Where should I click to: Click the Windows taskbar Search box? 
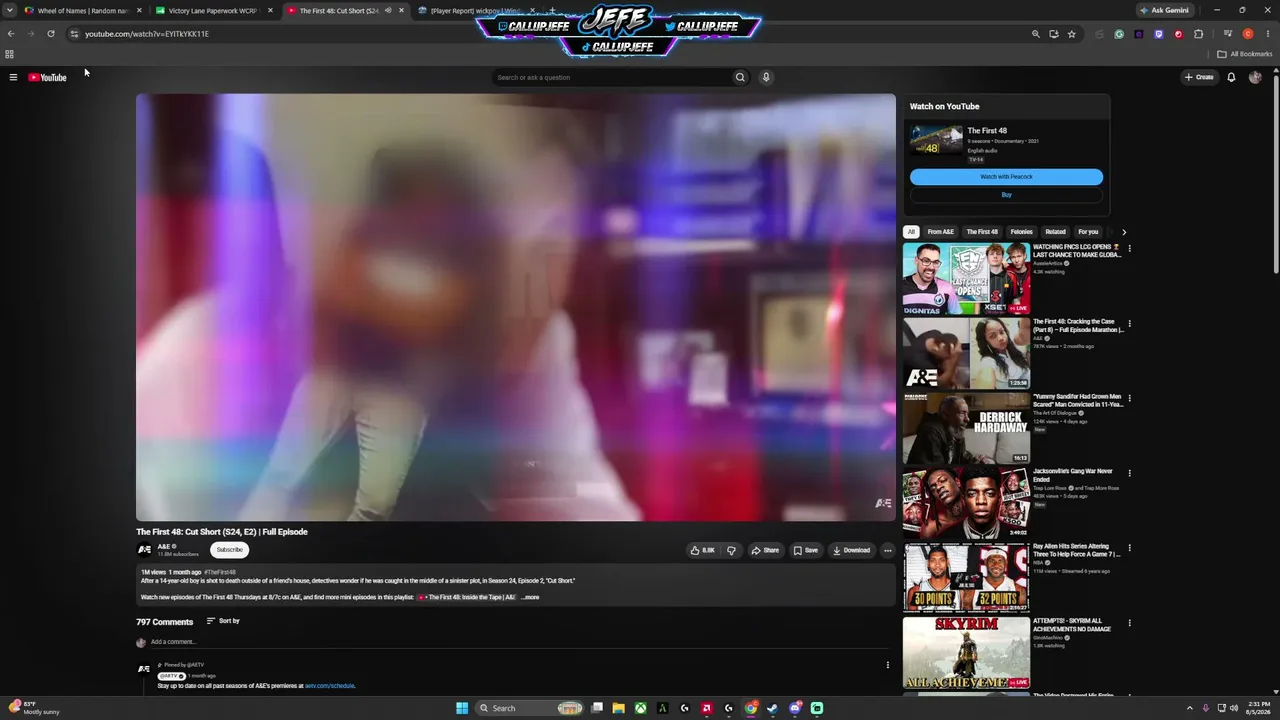(530, 708)
